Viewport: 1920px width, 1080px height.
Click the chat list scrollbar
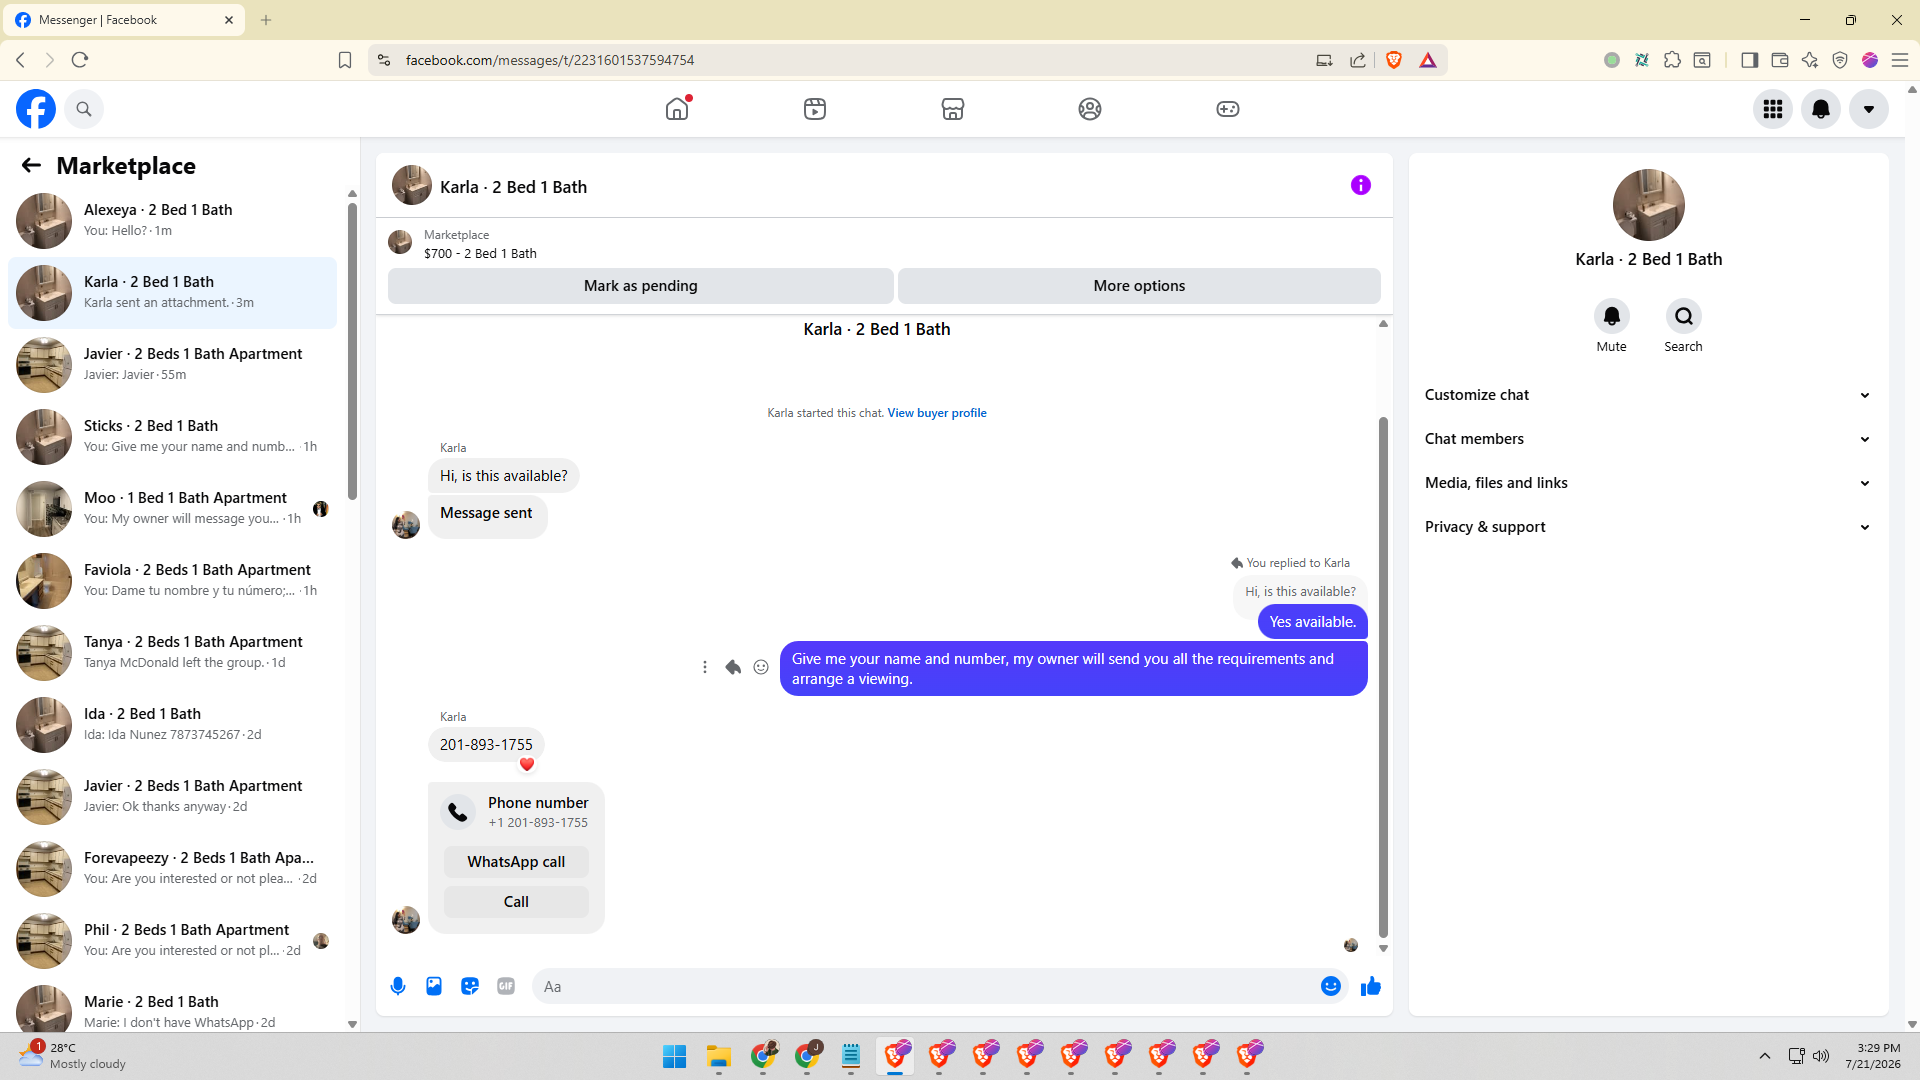352,350
